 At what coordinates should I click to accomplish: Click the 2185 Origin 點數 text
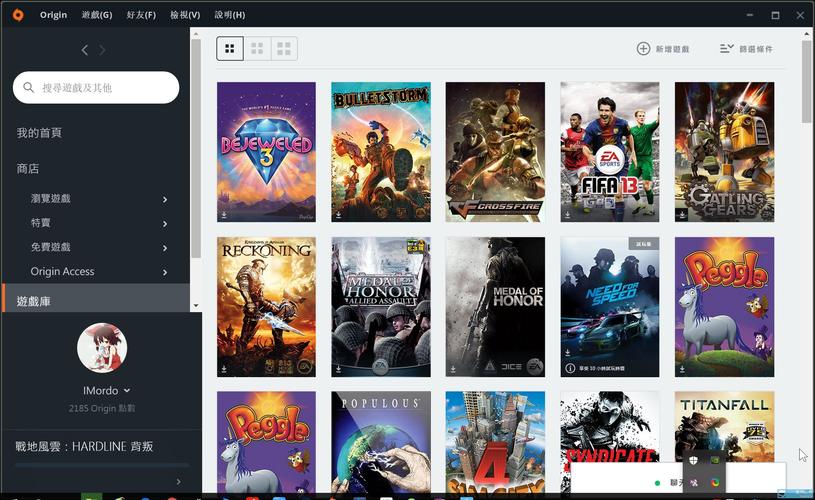click(102, 409)
